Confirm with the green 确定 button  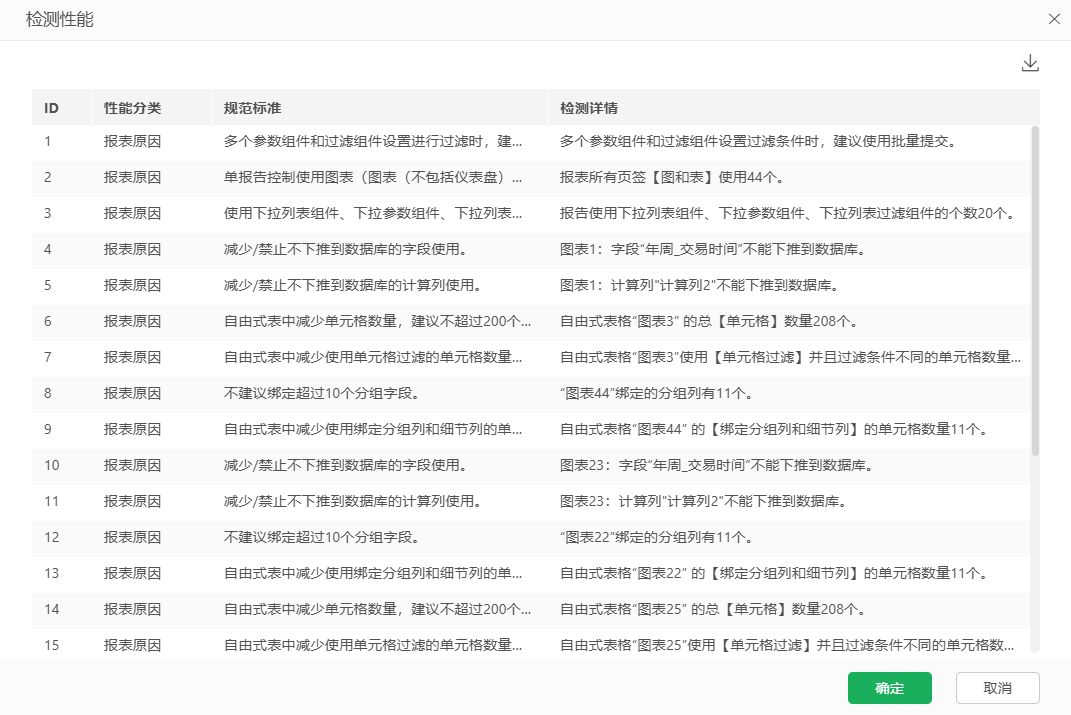tap(889, 688)
